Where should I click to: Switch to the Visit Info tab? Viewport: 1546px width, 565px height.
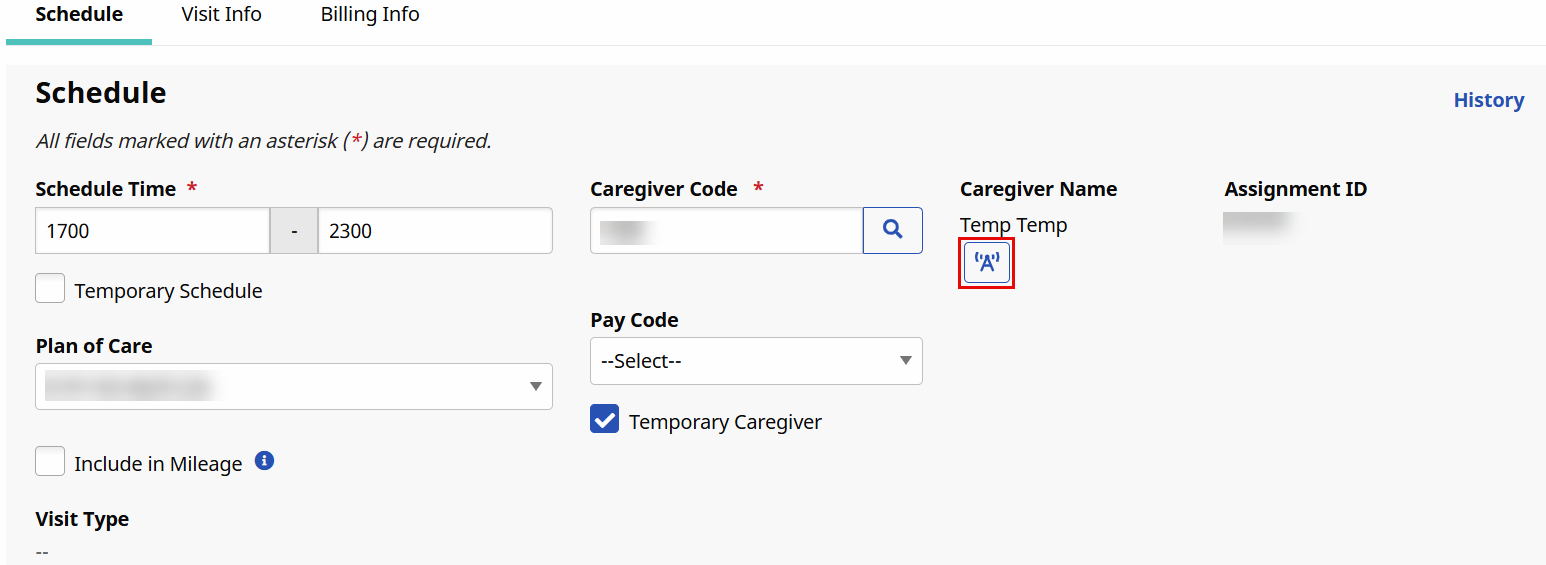[221, 15]
